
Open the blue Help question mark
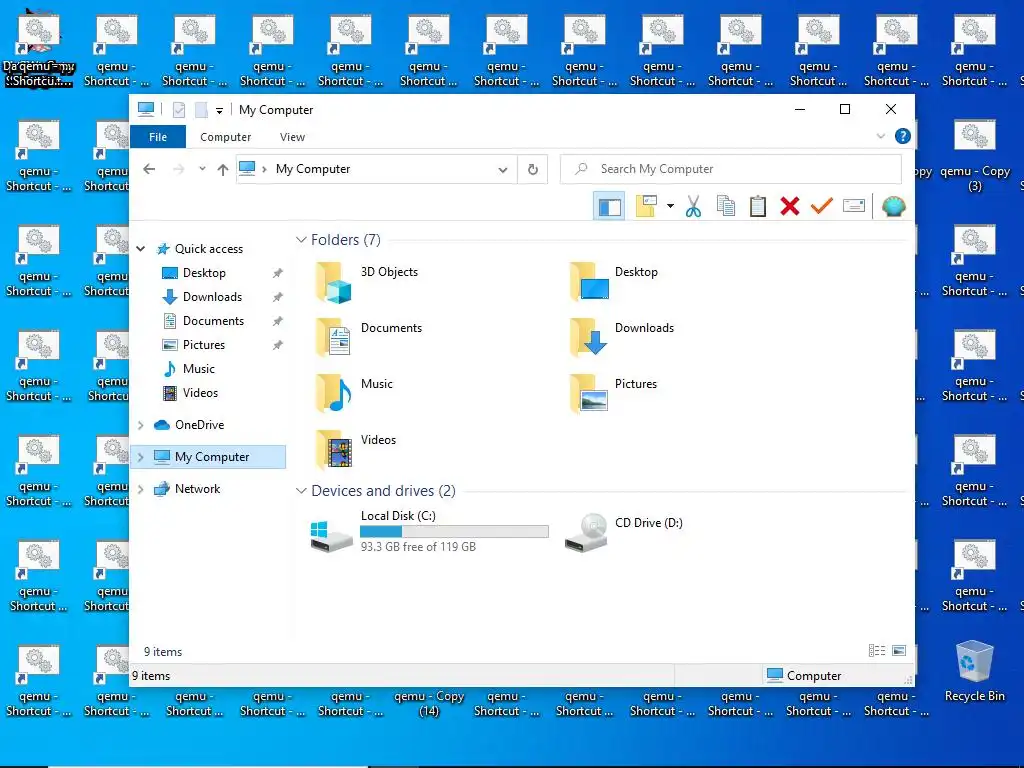[903, 136]
